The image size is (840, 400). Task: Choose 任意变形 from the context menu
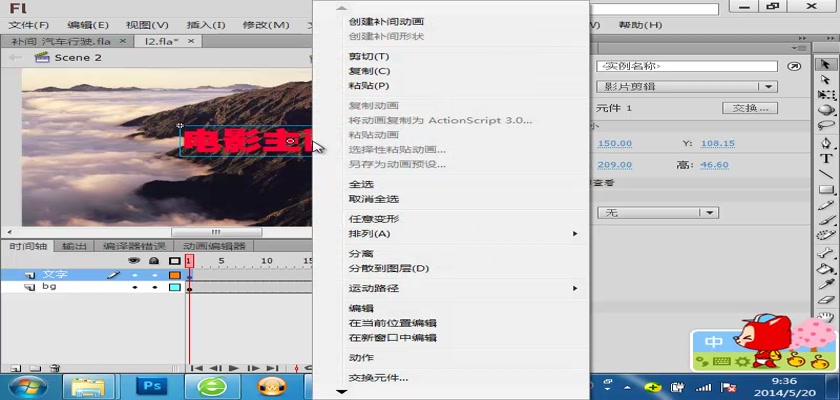(374, 219)
